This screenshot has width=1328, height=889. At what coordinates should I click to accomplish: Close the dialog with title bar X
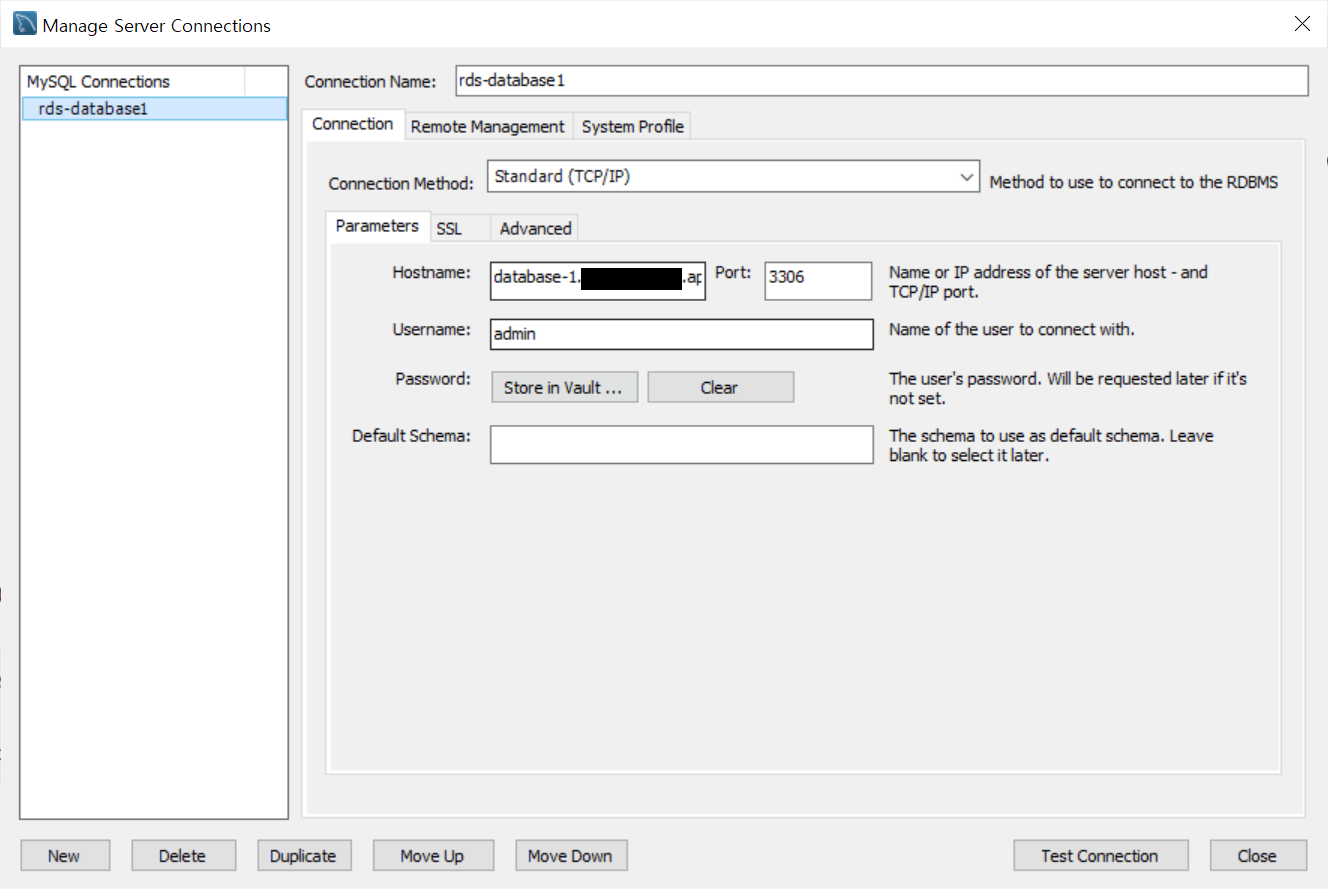[x=1302, y=24]
